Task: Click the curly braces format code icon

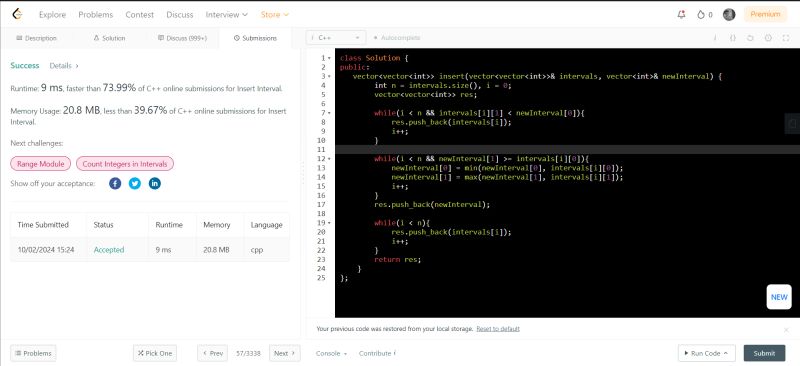Action: [x=733, y=38]
